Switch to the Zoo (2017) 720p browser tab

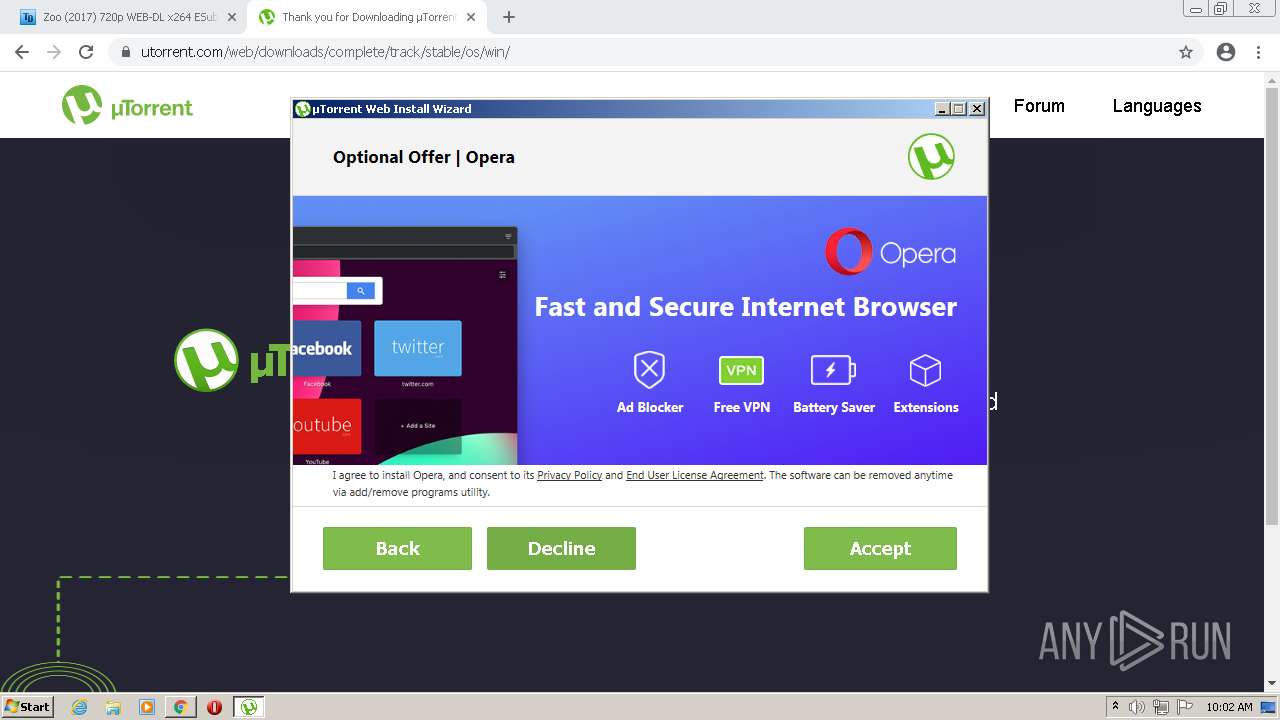click(x=128, y=17)
